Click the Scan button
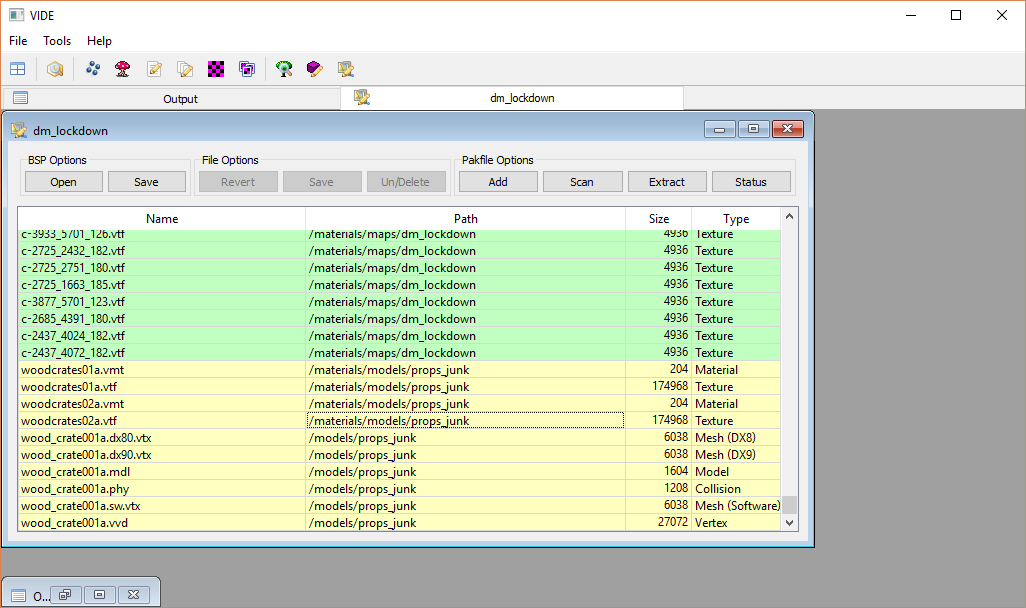Viewport: 1026px width, 608px height. tap(582, 182)
